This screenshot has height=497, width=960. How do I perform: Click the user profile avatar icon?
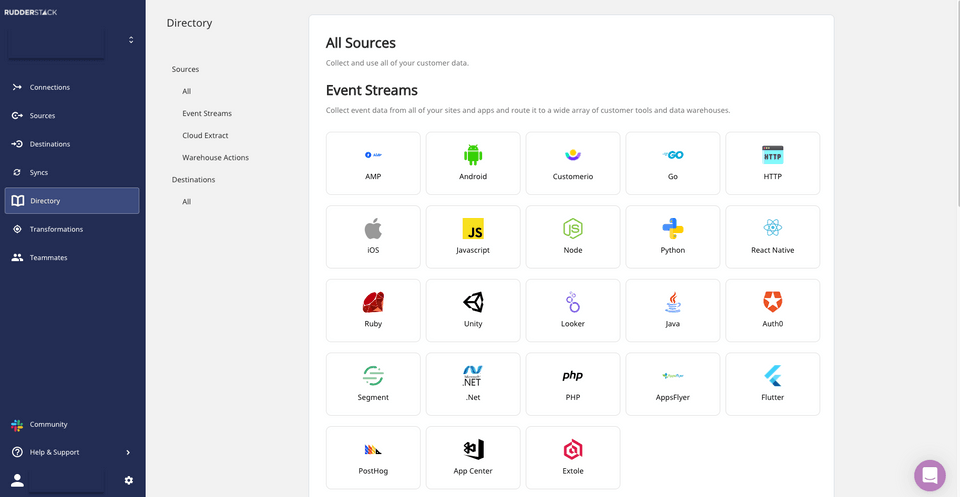(x=17, y=480)
